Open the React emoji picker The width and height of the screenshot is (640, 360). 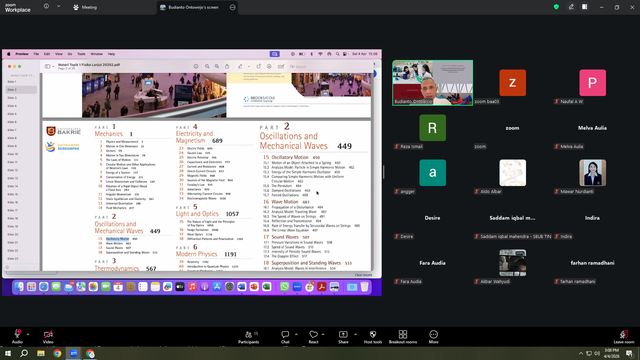tap(313, 337)
